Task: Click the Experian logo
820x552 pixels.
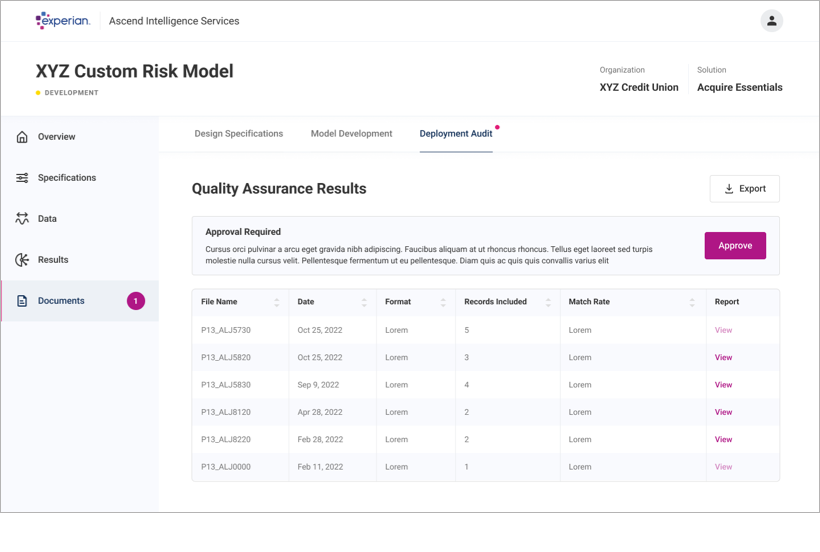Action: (62, 21)
